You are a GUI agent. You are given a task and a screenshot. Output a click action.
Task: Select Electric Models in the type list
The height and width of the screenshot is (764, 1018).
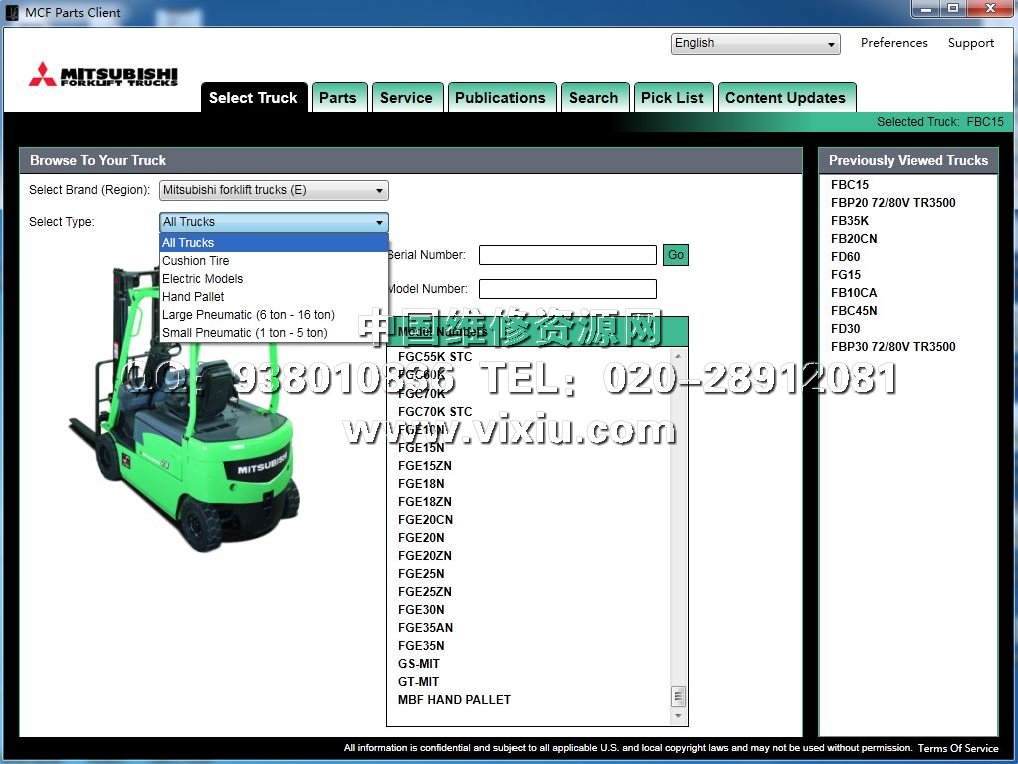203,279
